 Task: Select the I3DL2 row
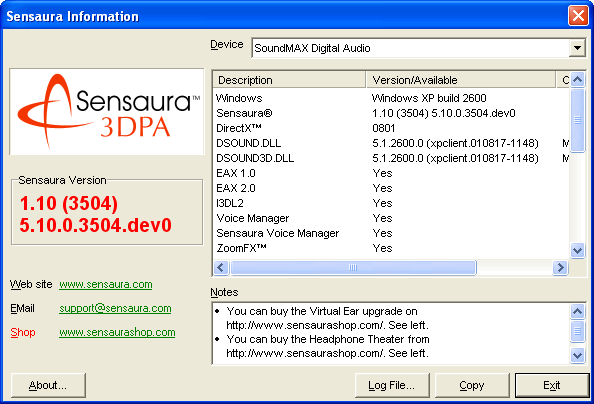(x=391, y=203)
